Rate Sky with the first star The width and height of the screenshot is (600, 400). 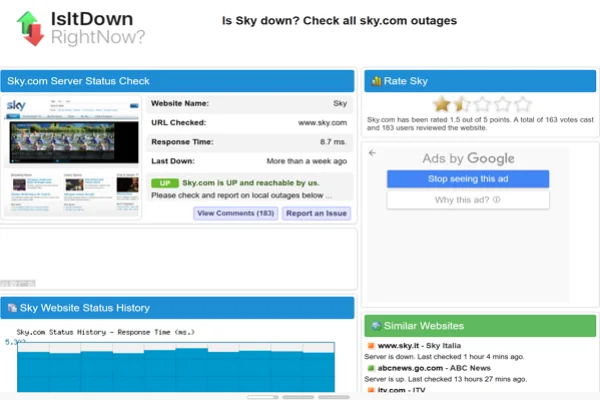tap(442, 104)
